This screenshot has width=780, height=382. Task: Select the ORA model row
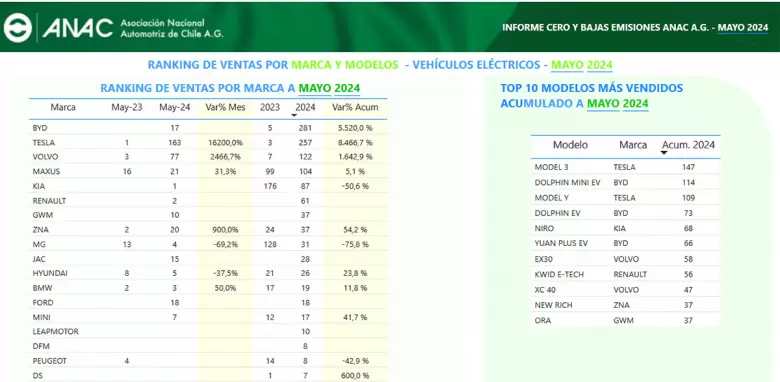(625, 320)
